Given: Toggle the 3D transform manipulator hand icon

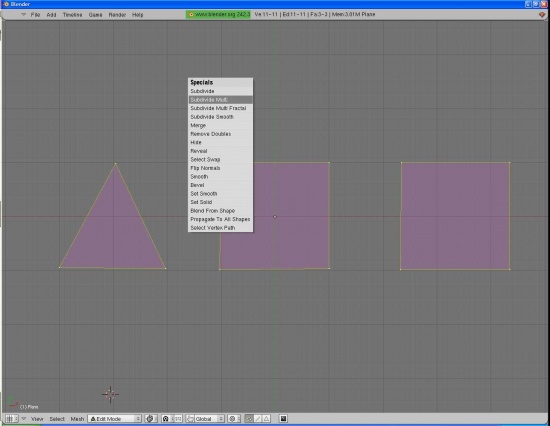Looking at the screenshot, I should coord(190,419).
